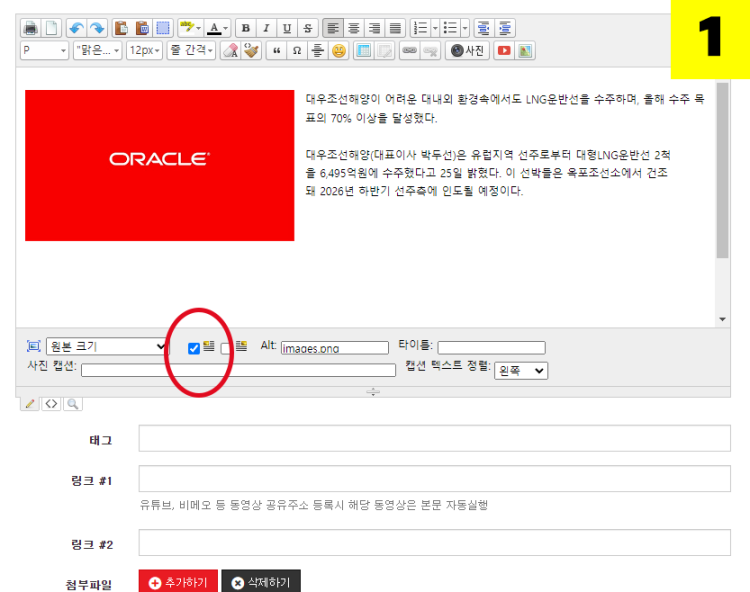Viewport: 750px width, 592px height.
Task: Check the unchecked image alignment checkbox
Action: point(226,348)
